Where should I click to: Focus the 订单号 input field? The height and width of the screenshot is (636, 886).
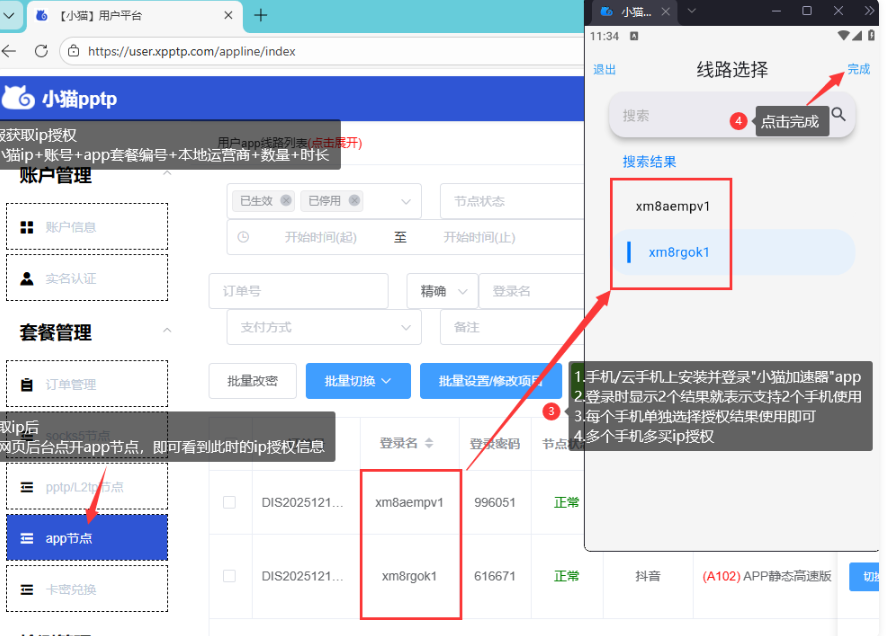pyautogui.click(x=298, y=291)
